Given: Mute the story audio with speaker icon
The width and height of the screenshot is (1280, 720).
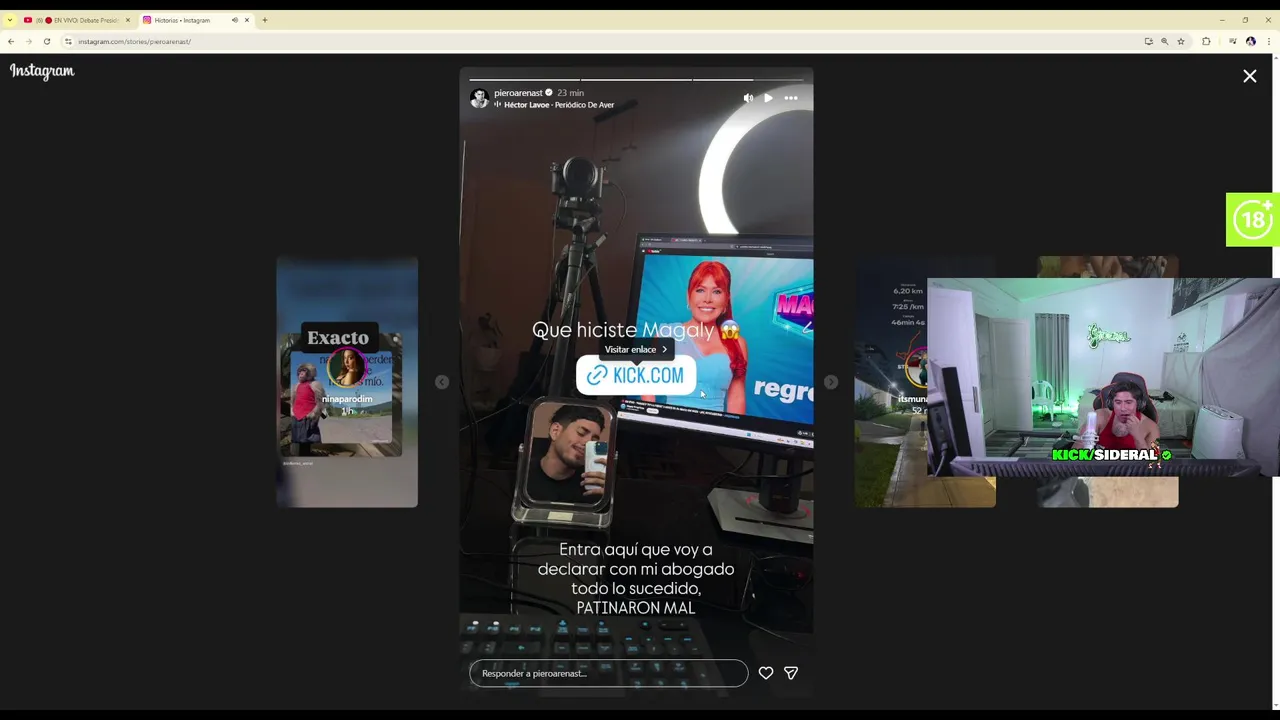Looking at the screenshot, I should click(748, 98).
